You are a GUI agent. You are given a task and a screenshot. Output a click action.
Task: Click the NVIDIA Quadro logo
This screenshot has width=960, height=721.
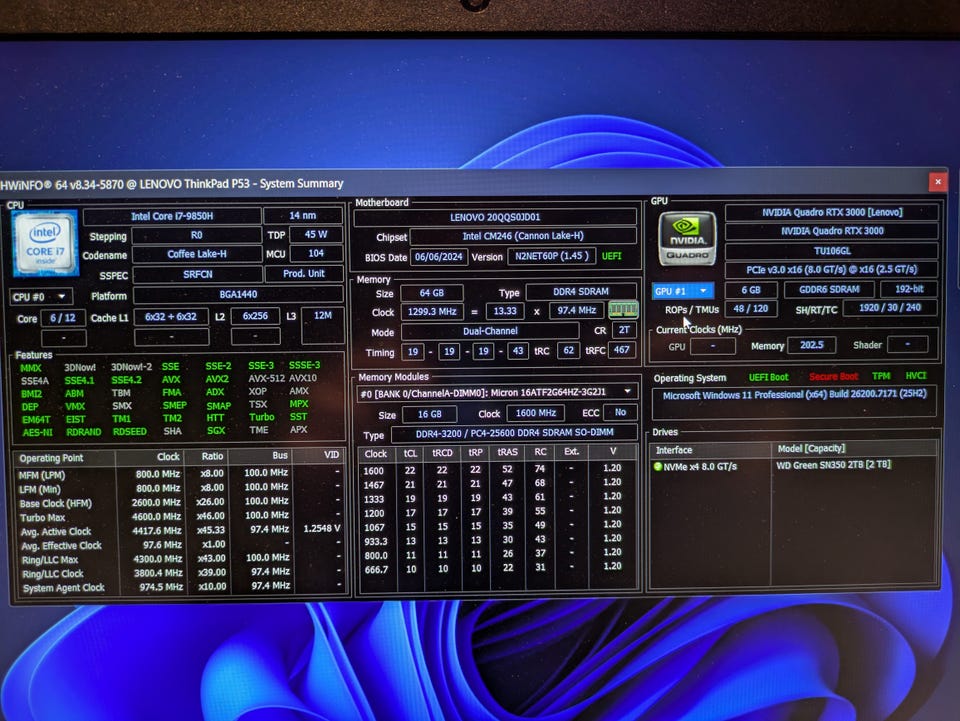click(686, 239)
